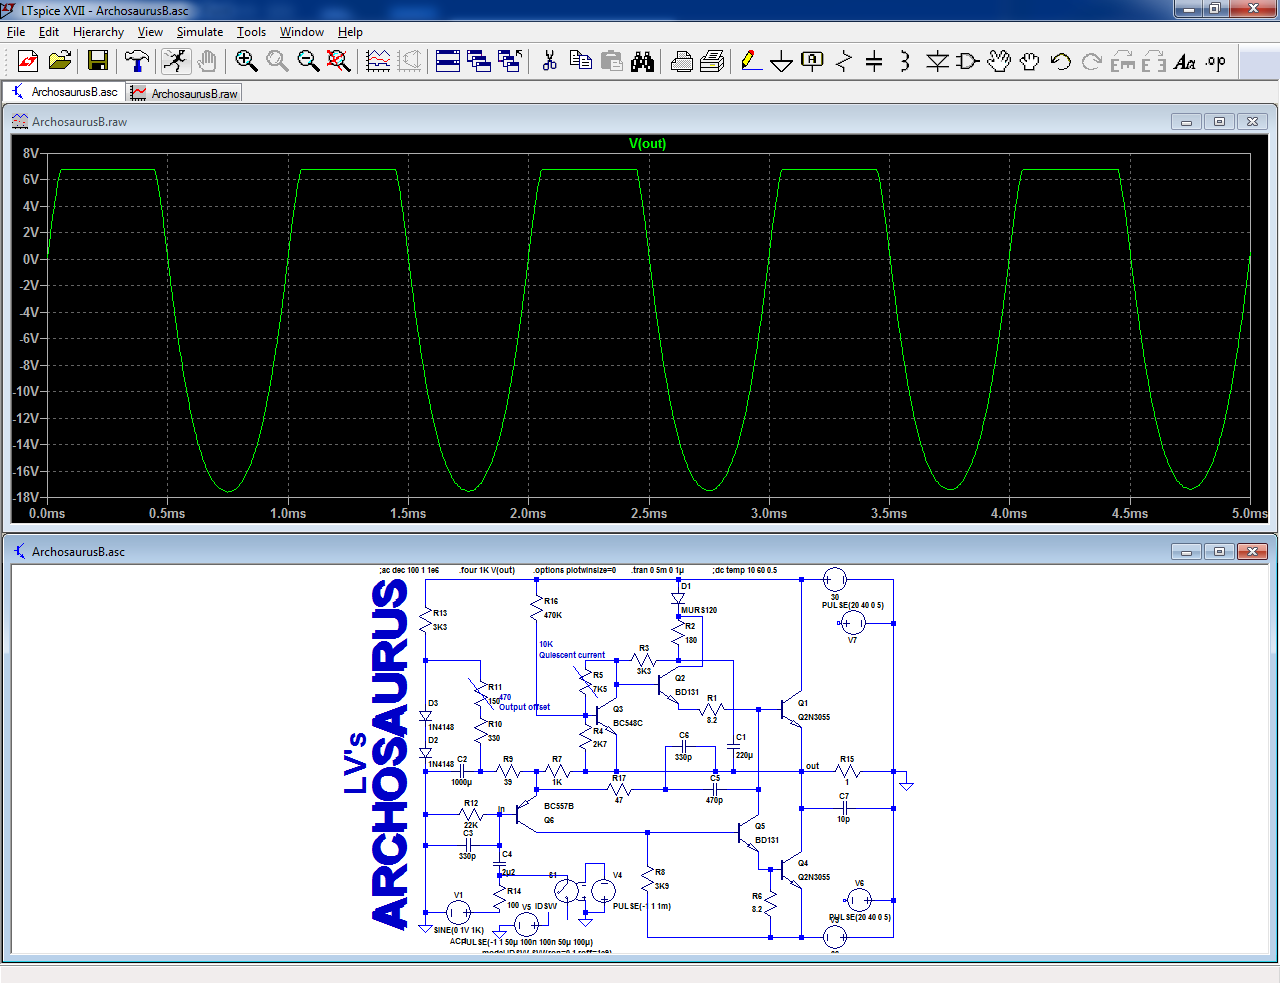Screen dimensions: 1280x984
Task: Select the Drag closed-hand tool
Action: point(1030,61)
